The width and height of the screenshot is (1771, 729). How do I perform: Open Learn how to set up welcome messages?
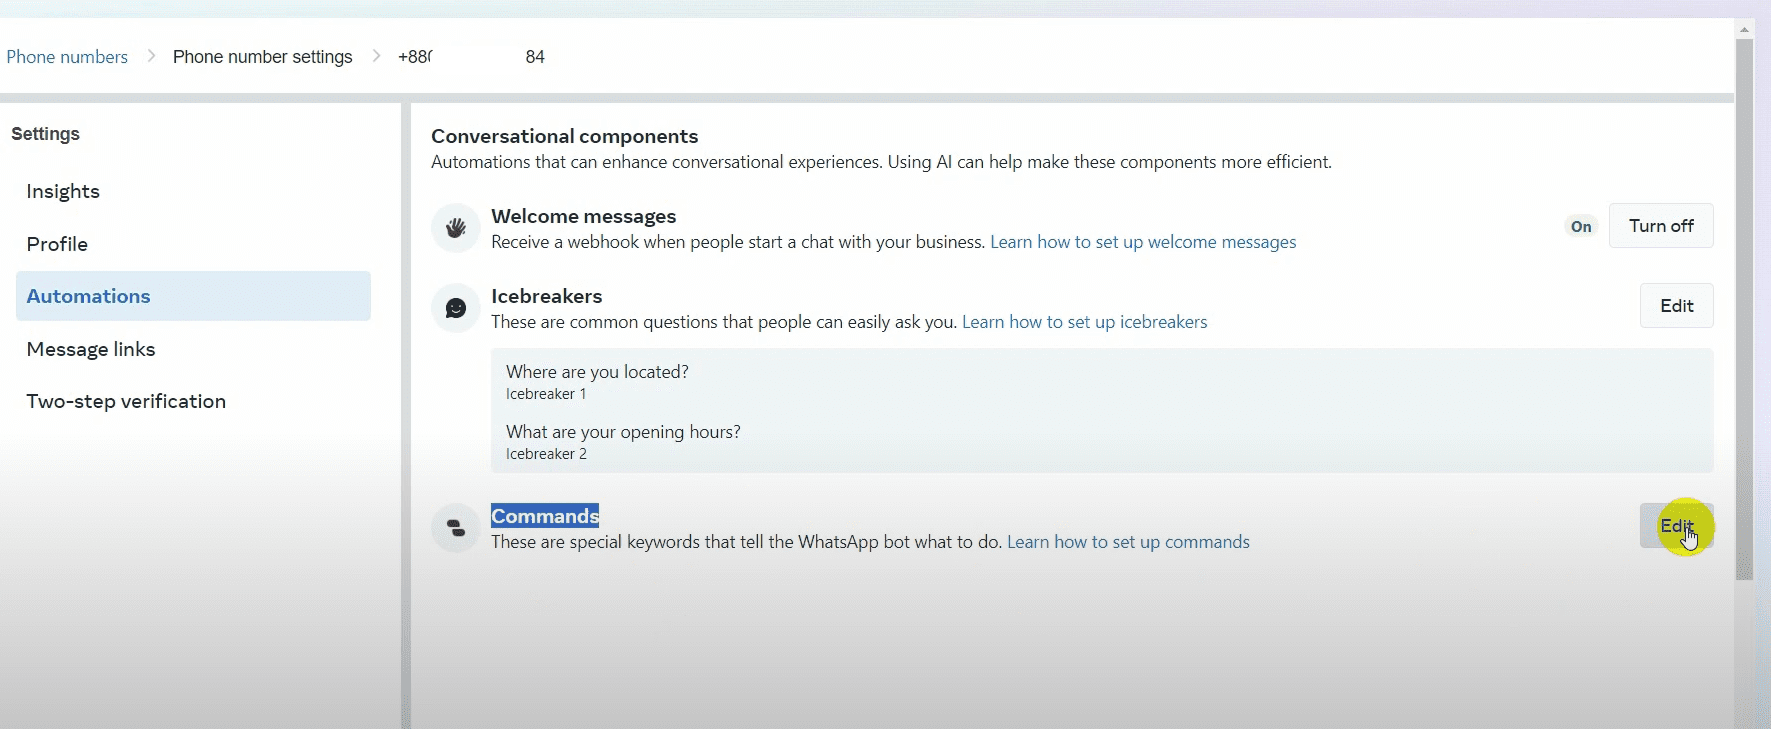pos(1142,242)
